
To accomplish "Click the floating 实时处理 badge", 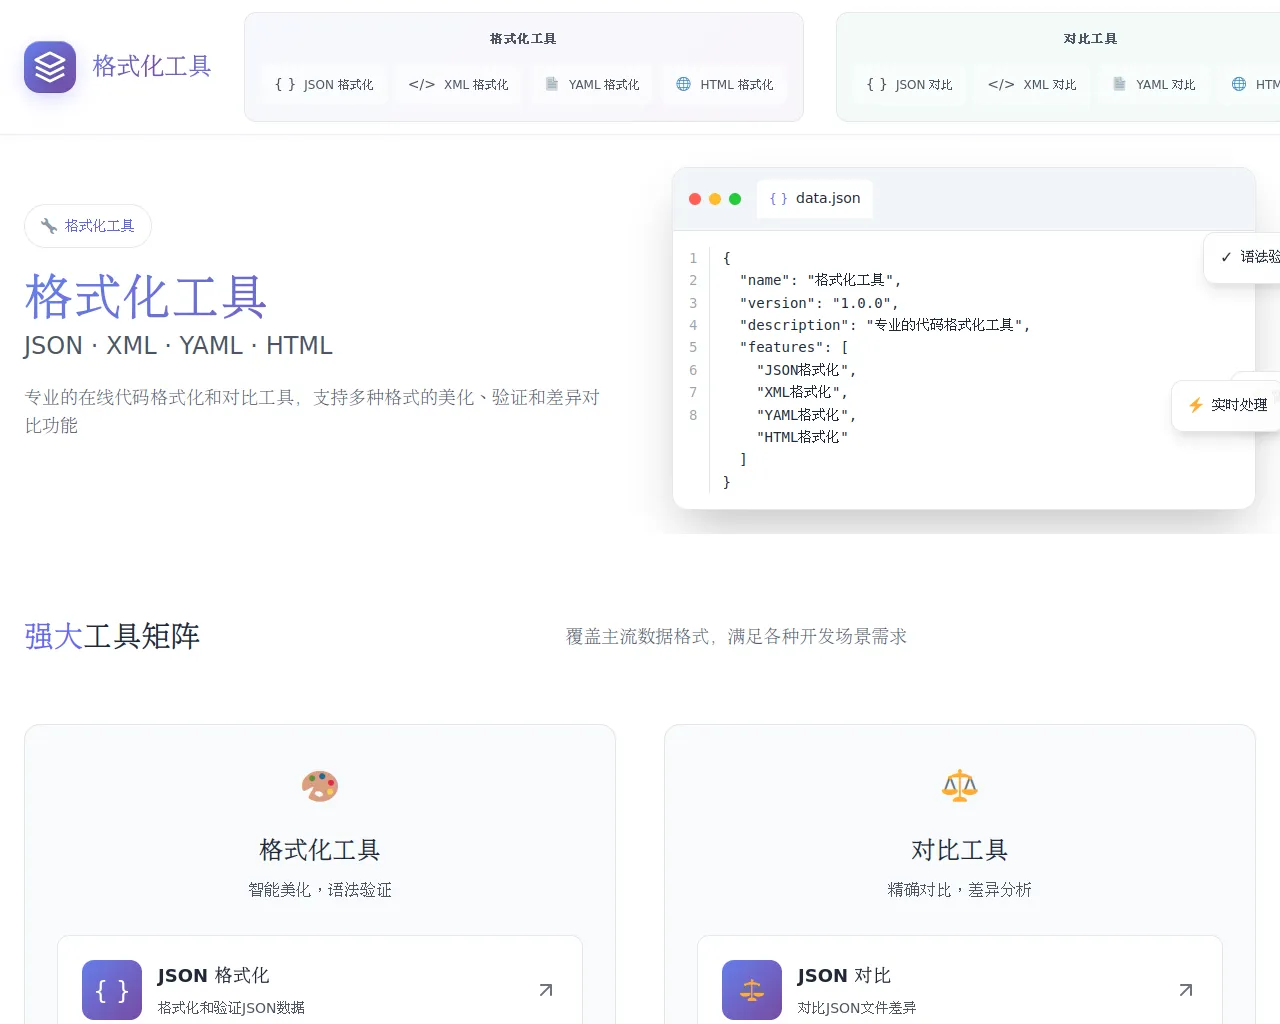I will (x=1226, y=405).
